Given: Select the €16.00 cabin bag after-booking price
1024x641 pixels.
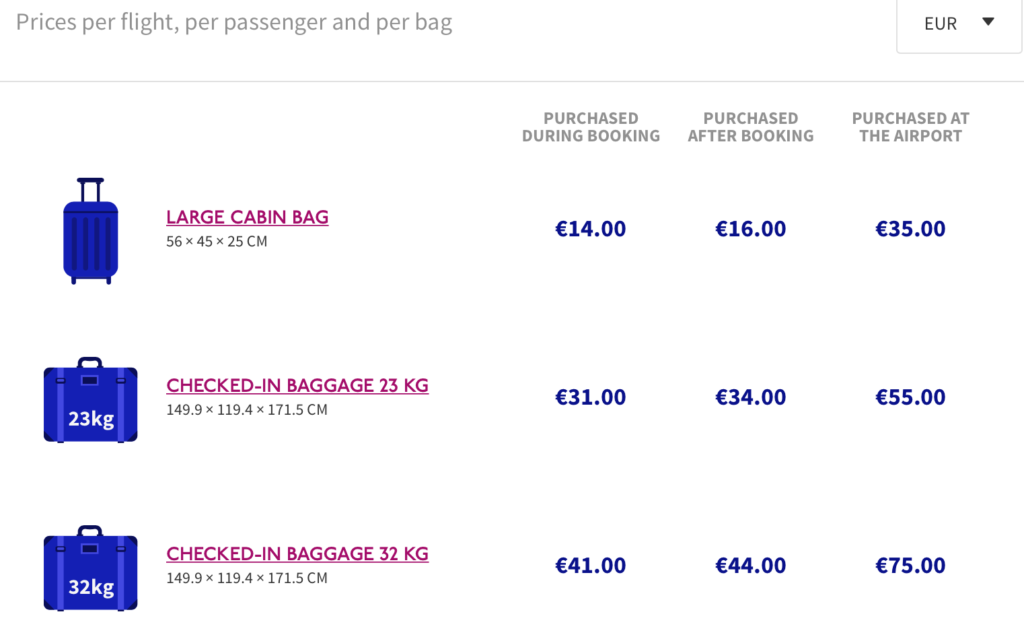Looking at the screenshot, I should (750, 228).
